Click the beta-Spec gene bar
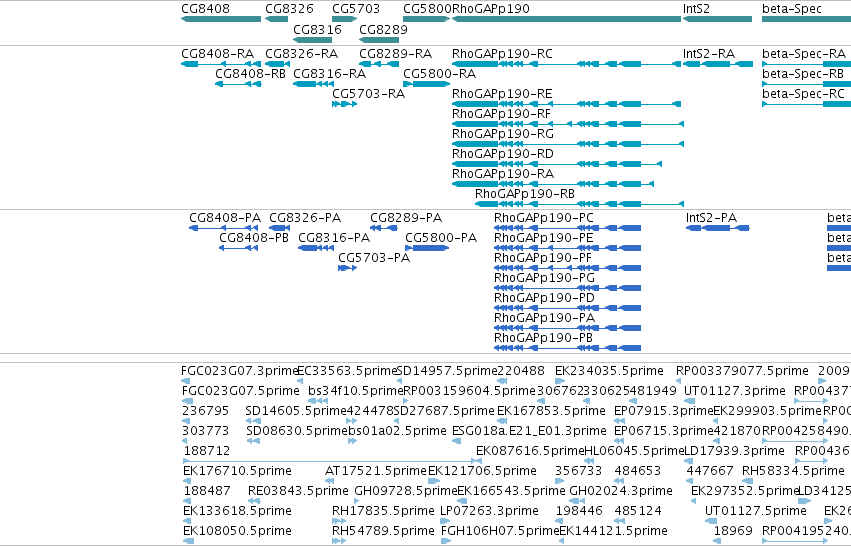 coord(806,19)
